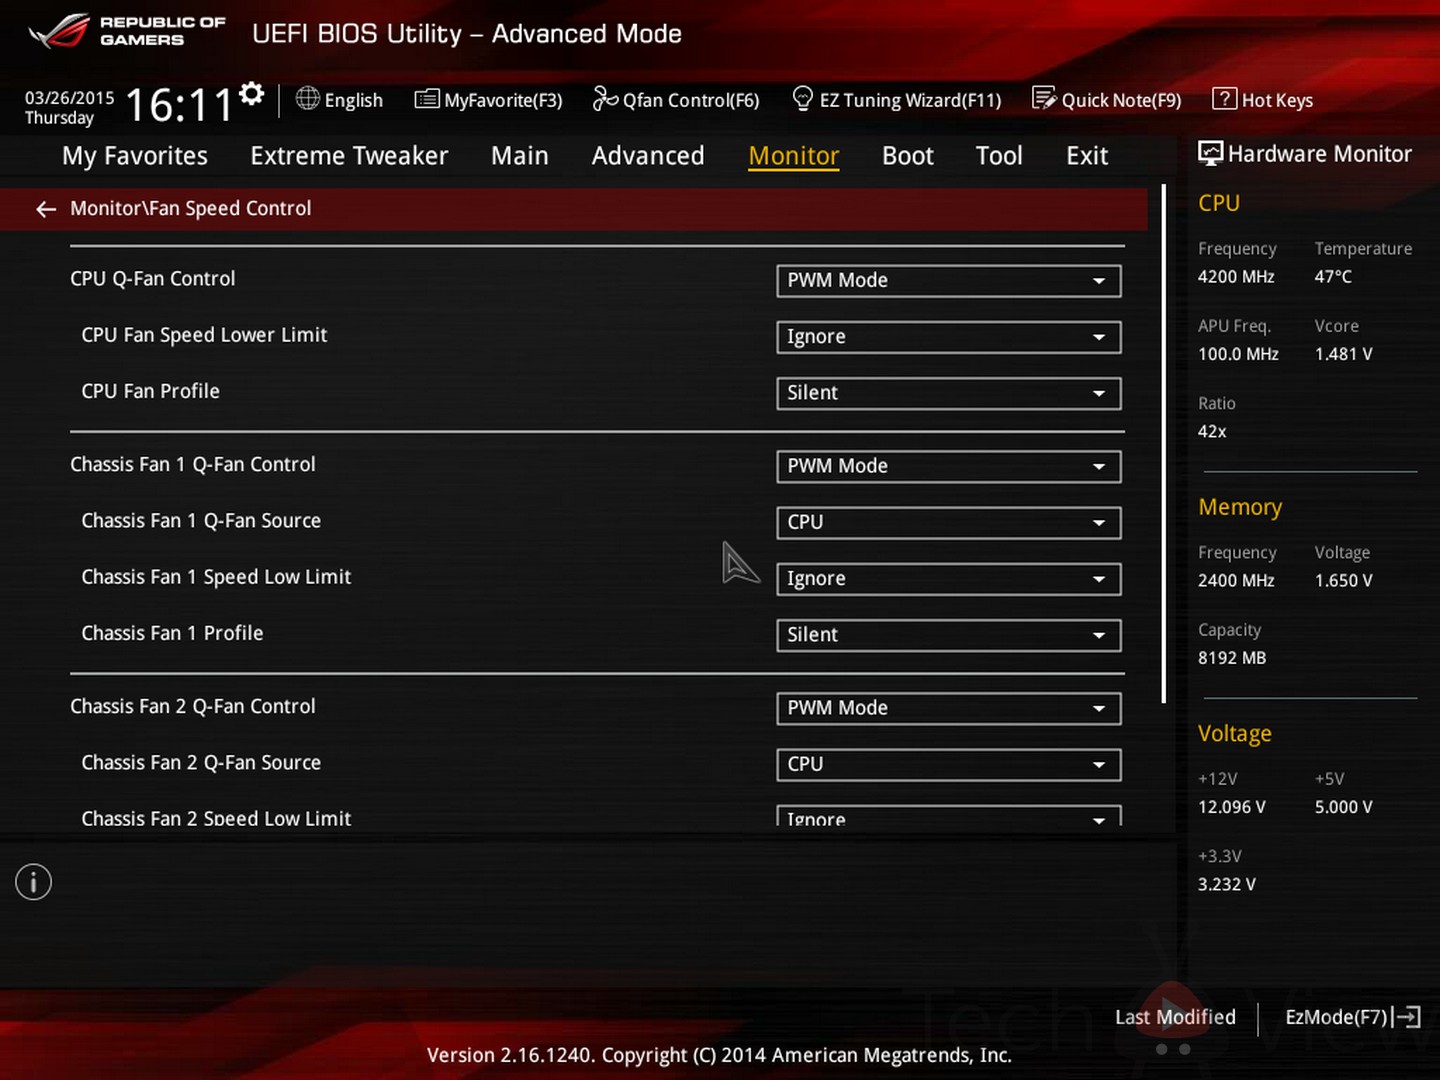The width and height of the screenshot is (1440, 1080).
Task: Click the 03/26/2015 date
Action: pyautogui.click(x=70, y=98)
